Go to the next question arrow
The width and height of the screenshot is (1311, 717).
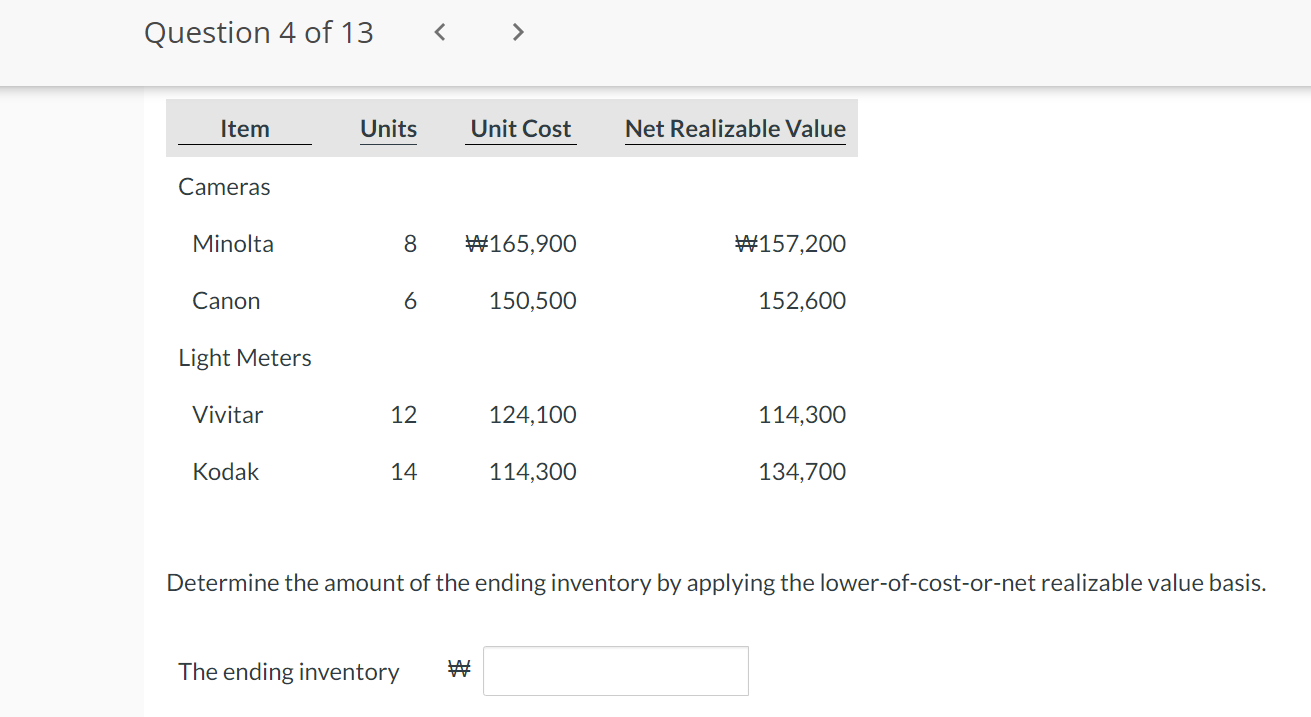[x=517, y=33]
